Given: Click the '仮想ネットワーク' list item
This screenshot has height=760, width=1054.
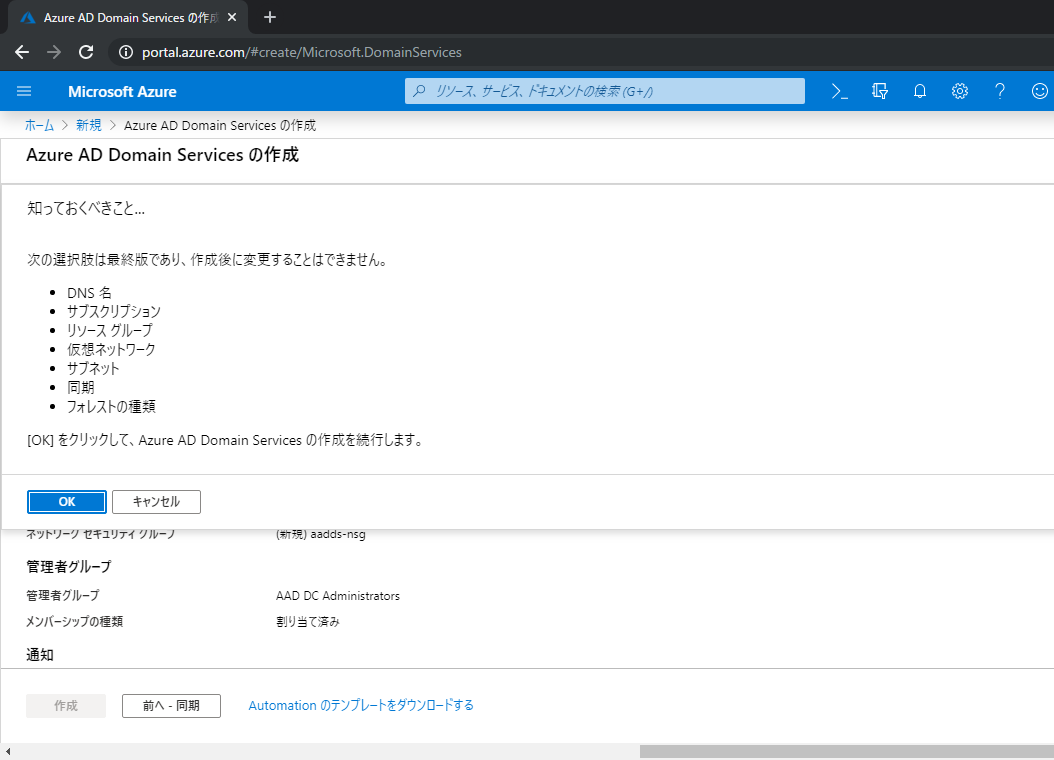Looking at the screenshot, I should [x=111, y=349].
